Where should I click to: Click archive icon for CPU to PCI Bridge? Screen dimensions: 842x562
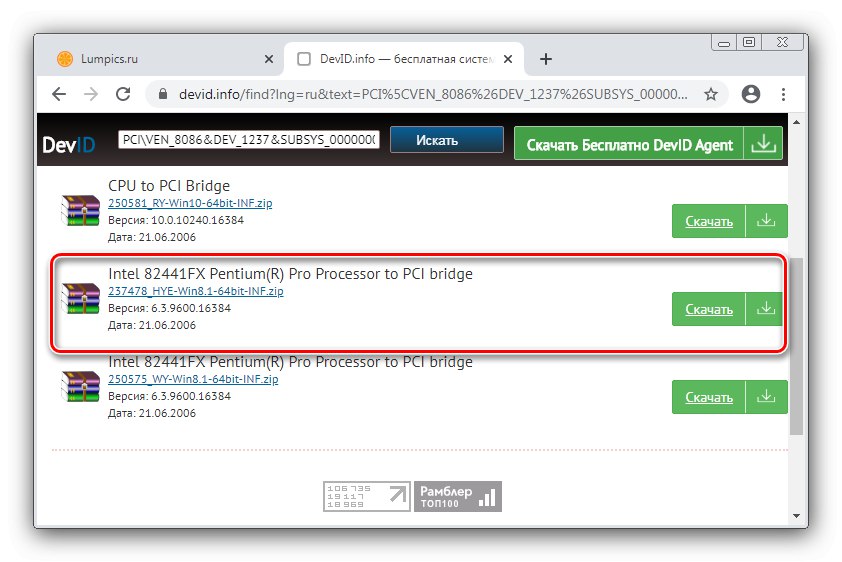pyautogui.click(x=80, y=210)
